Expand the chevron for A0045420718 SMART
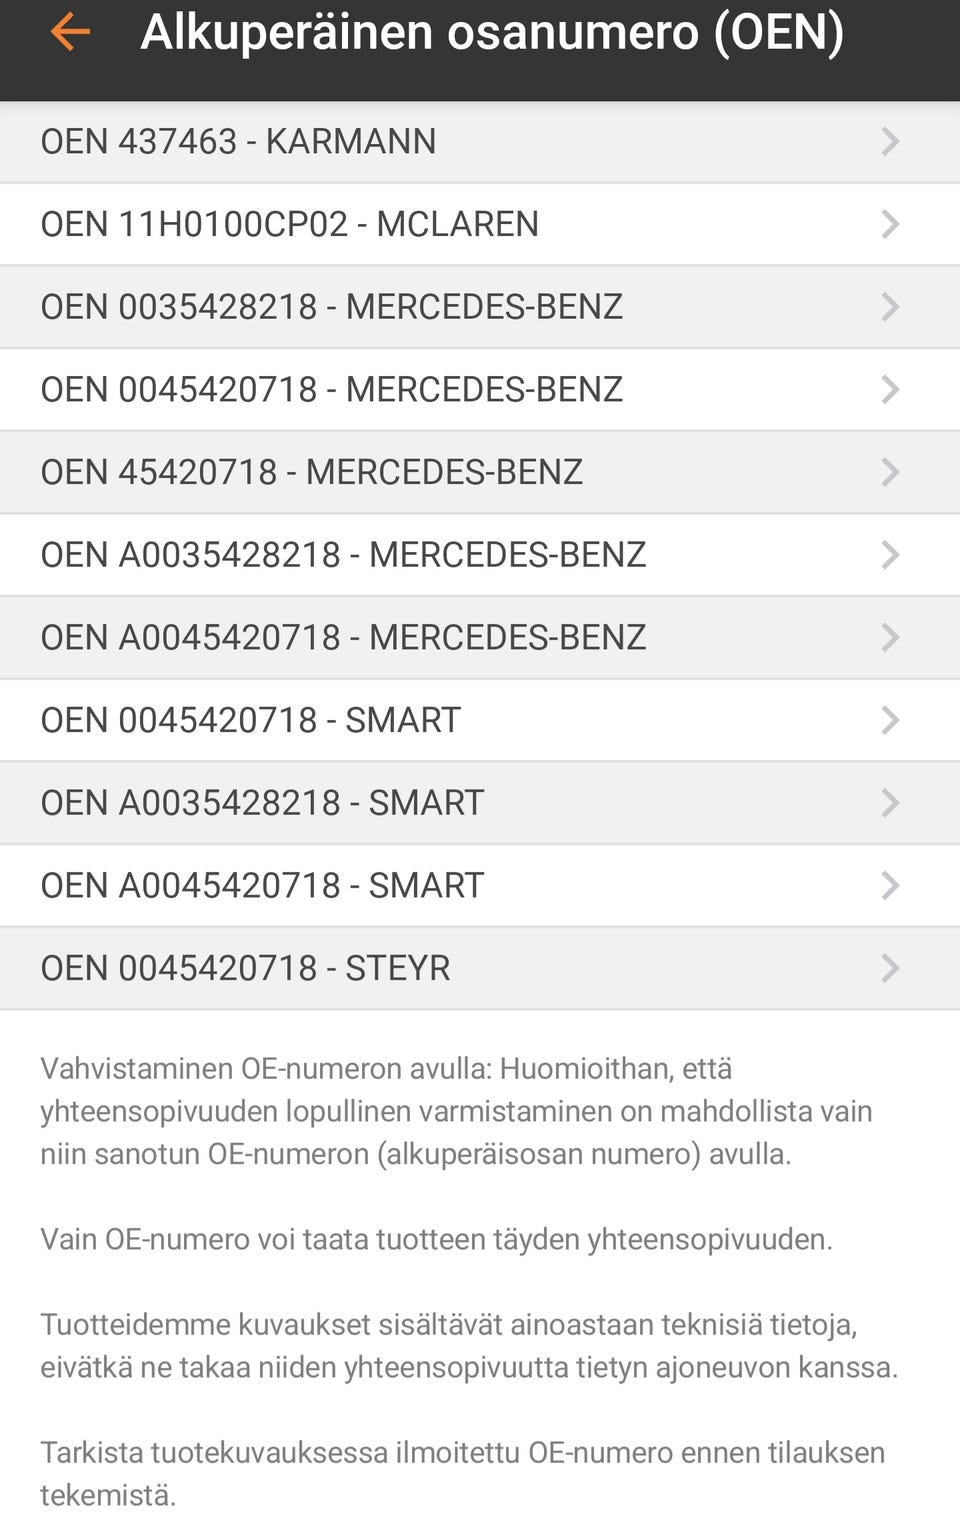 click(890, 885)
